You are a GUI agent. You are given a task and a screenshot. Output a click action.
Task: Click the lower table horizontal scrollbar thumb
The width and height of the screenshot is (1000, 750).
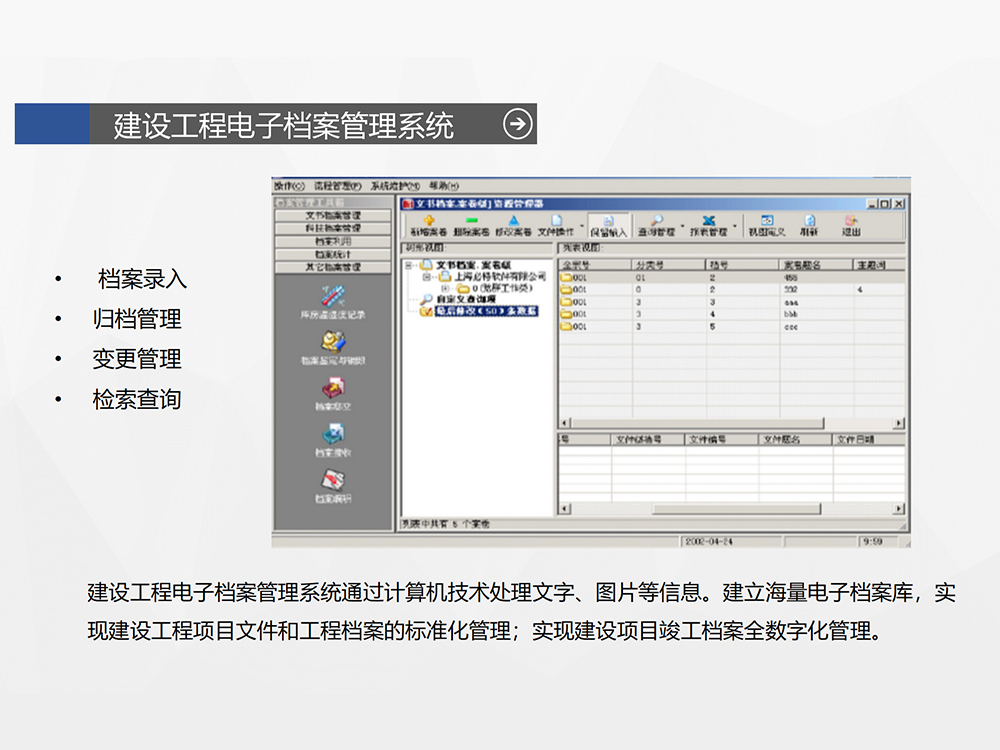(737, 509)
